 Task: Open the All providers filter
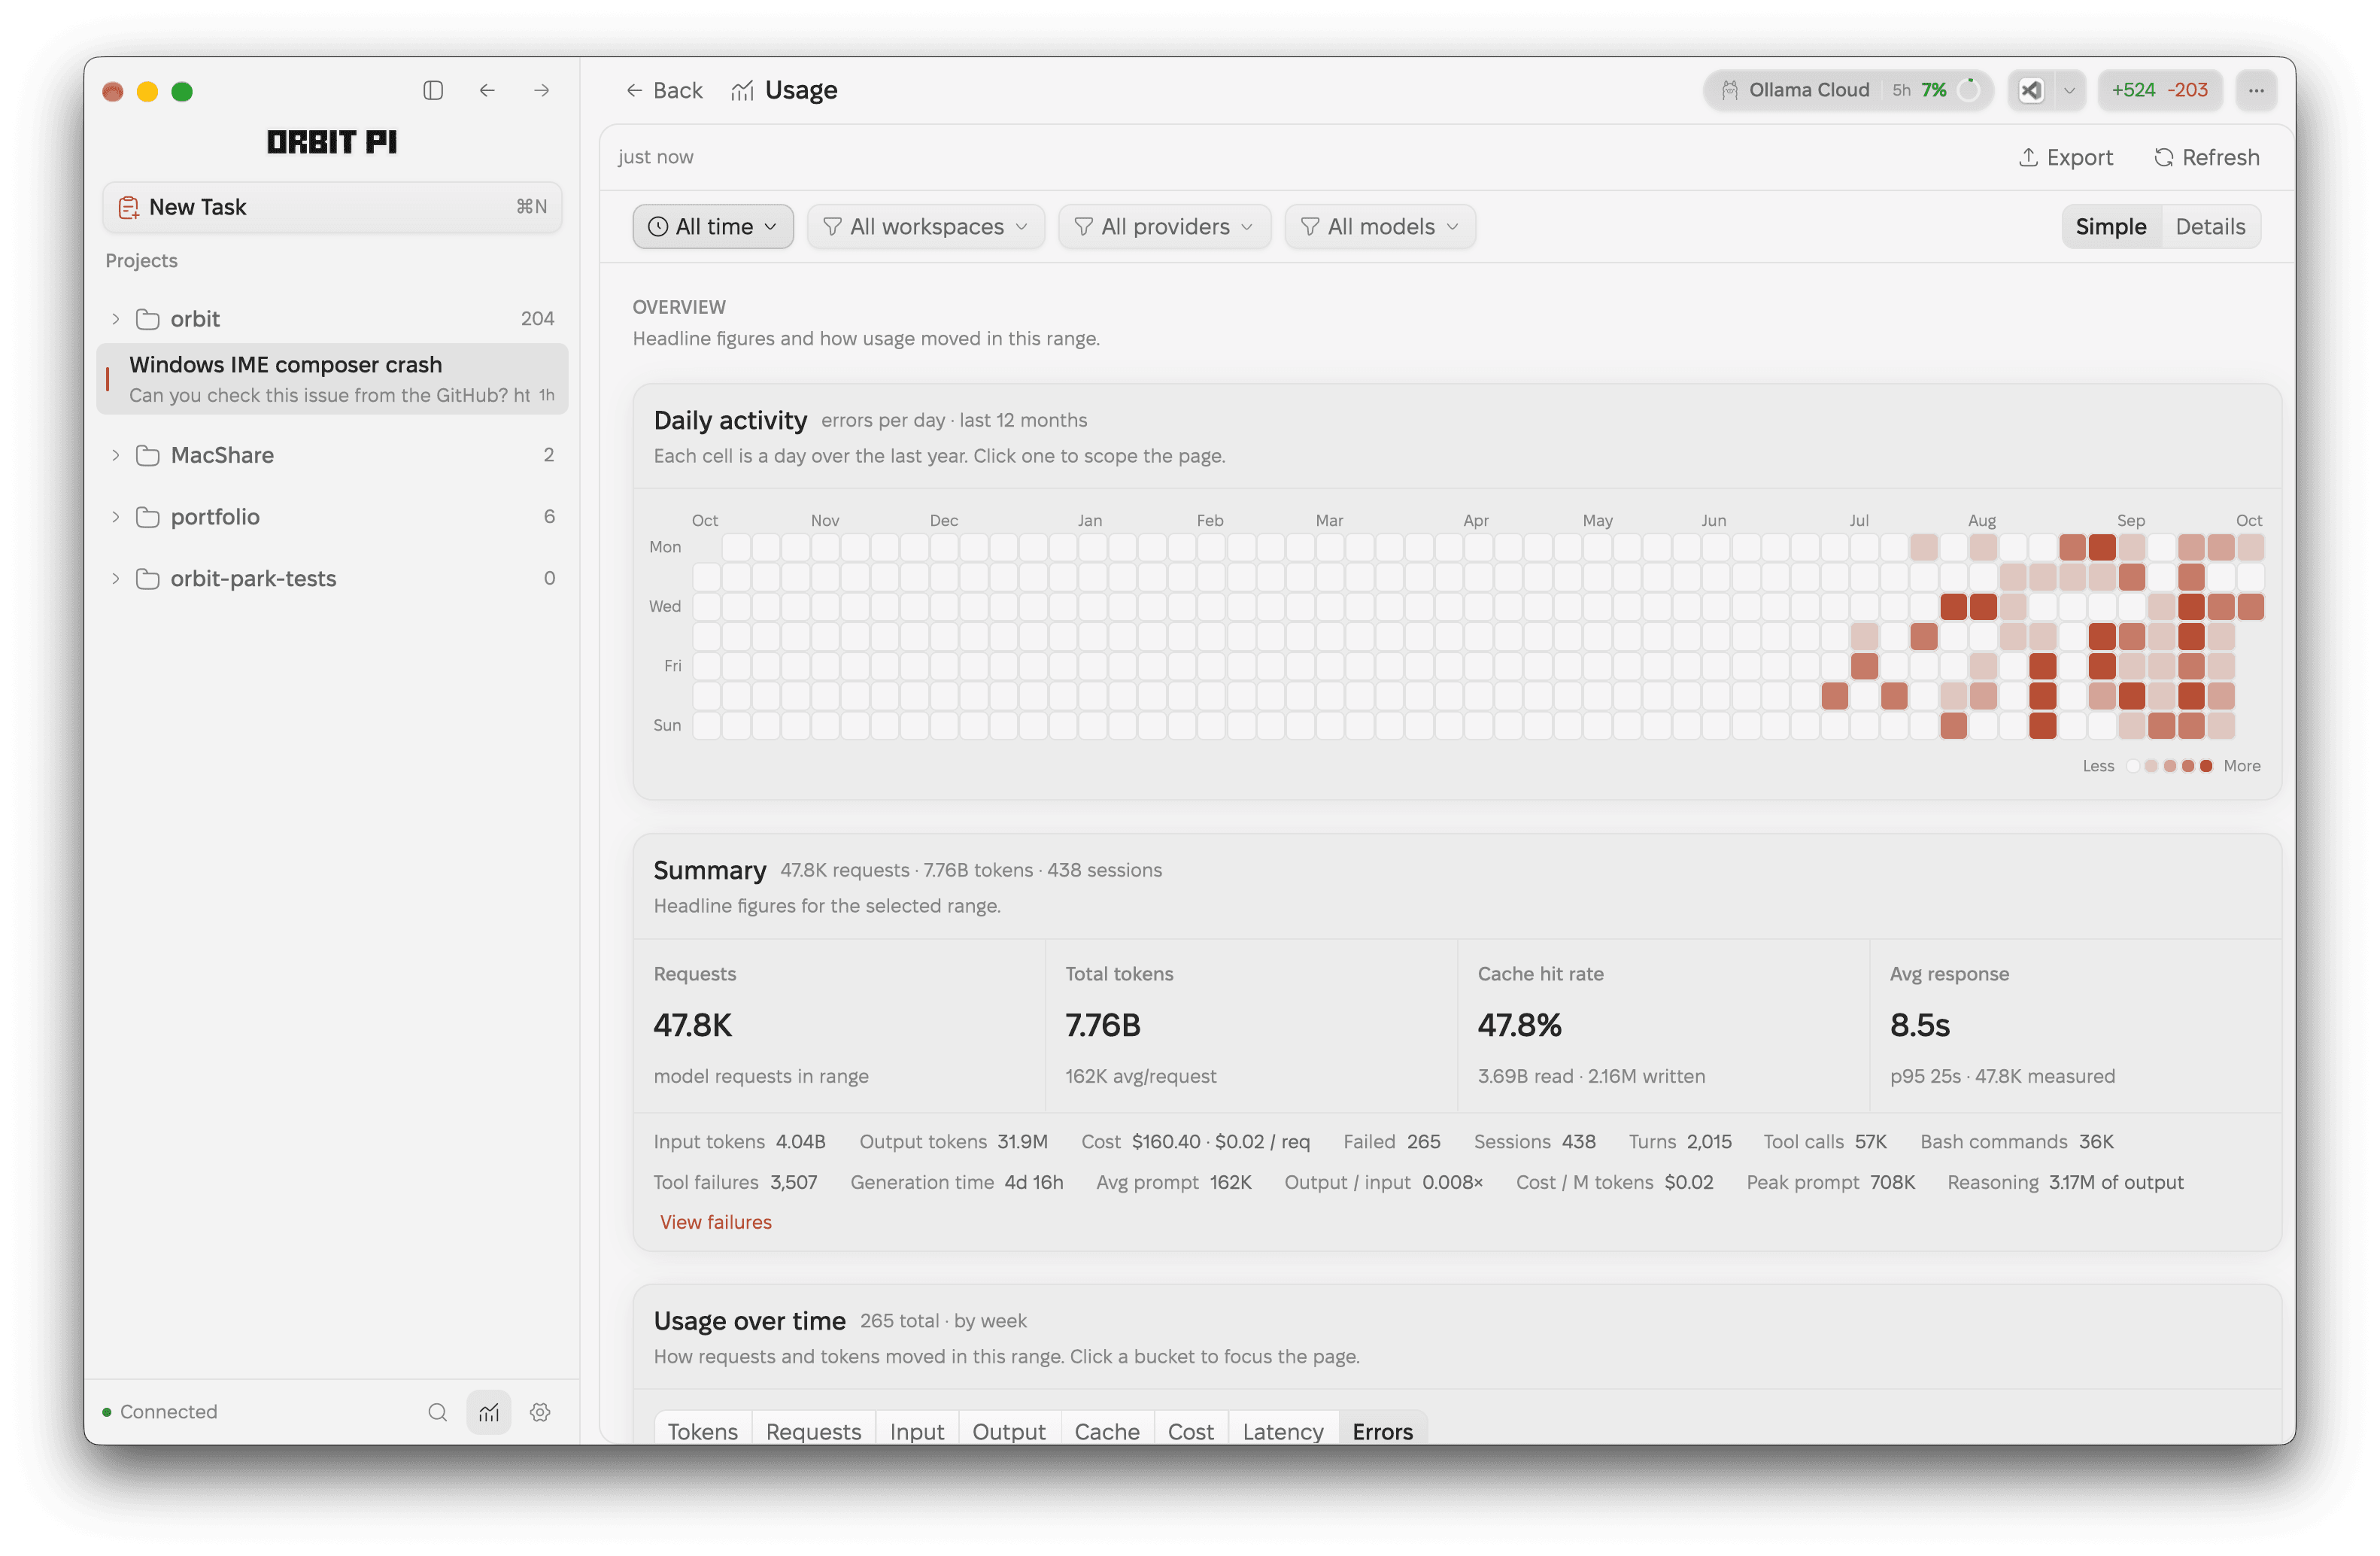pyautogui.click(x=1165, y=226)
